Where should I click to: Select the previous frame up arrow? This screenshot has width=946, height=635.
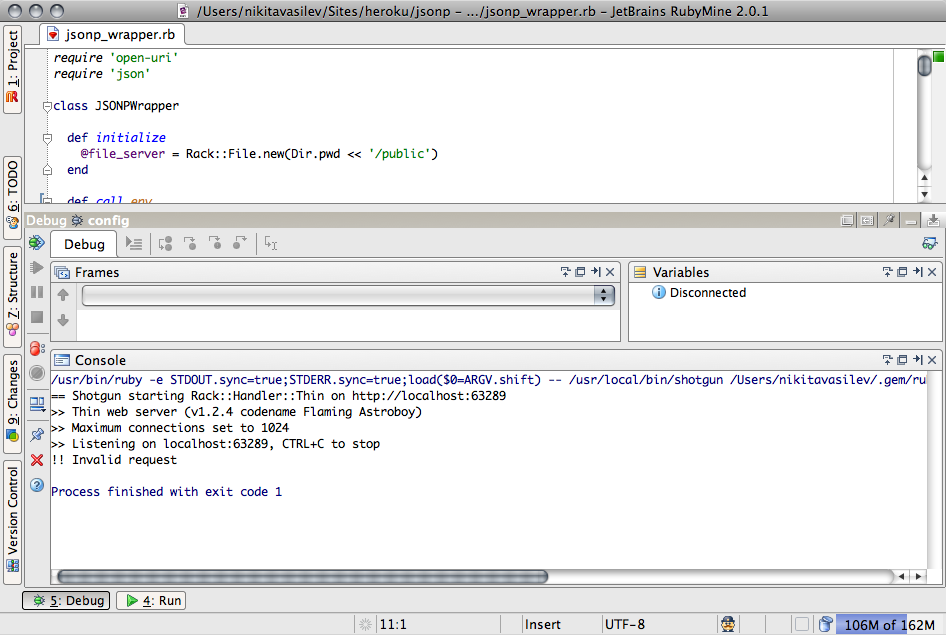pos(63,295)
